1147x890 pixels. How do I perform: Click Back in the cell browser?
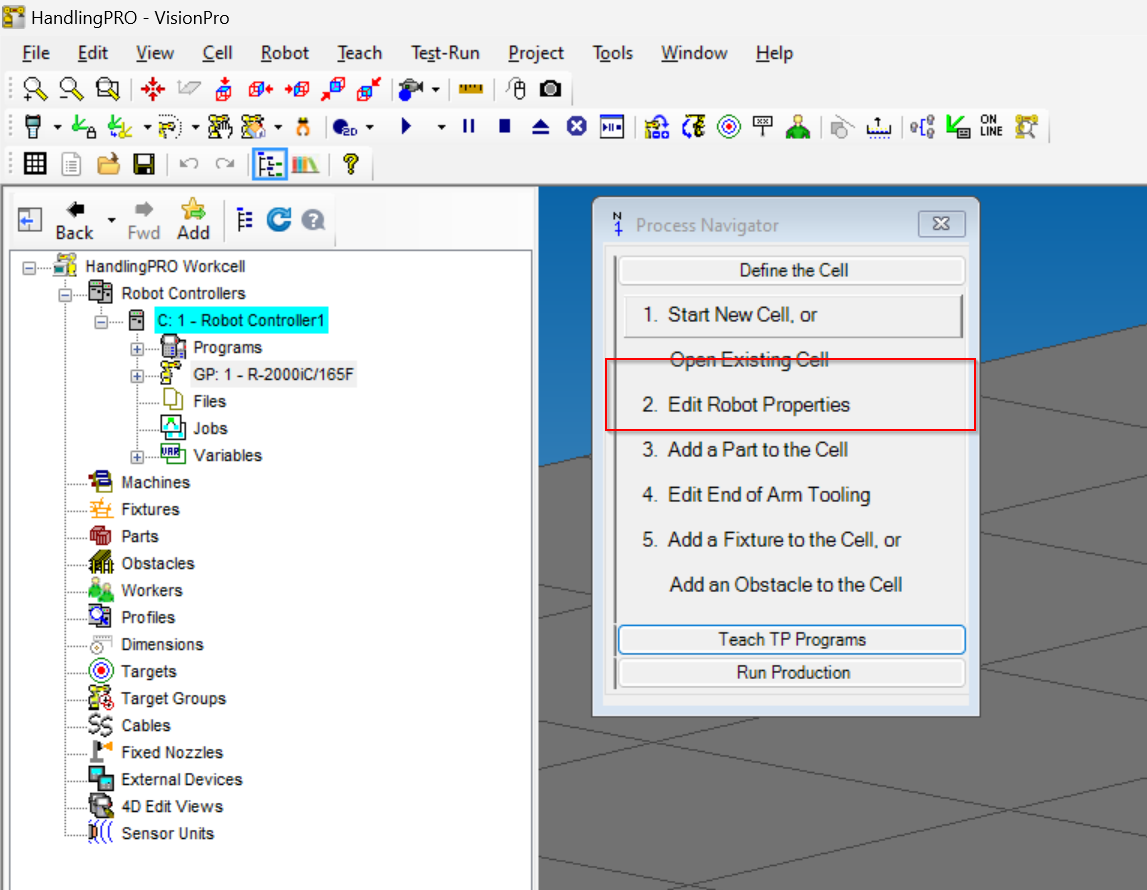pyautogui.click(x=75, y=220)
